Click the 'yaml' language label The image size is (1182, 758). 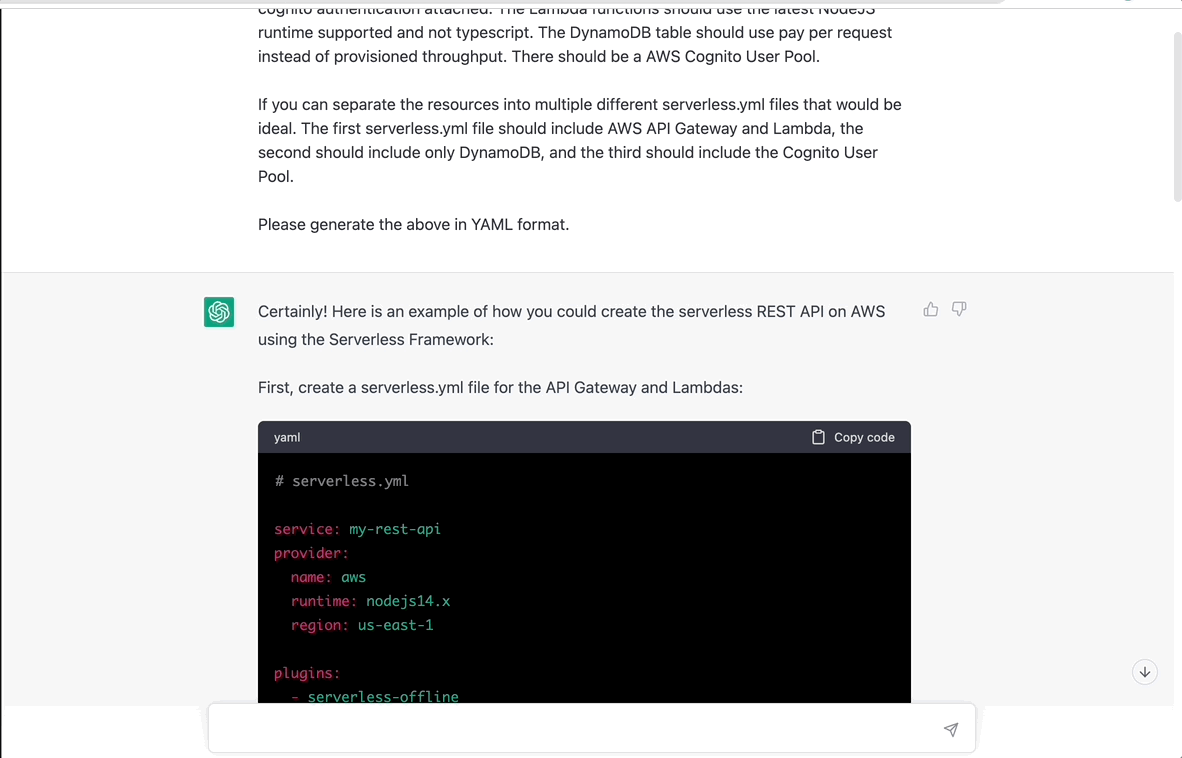[x=287, y=437]
